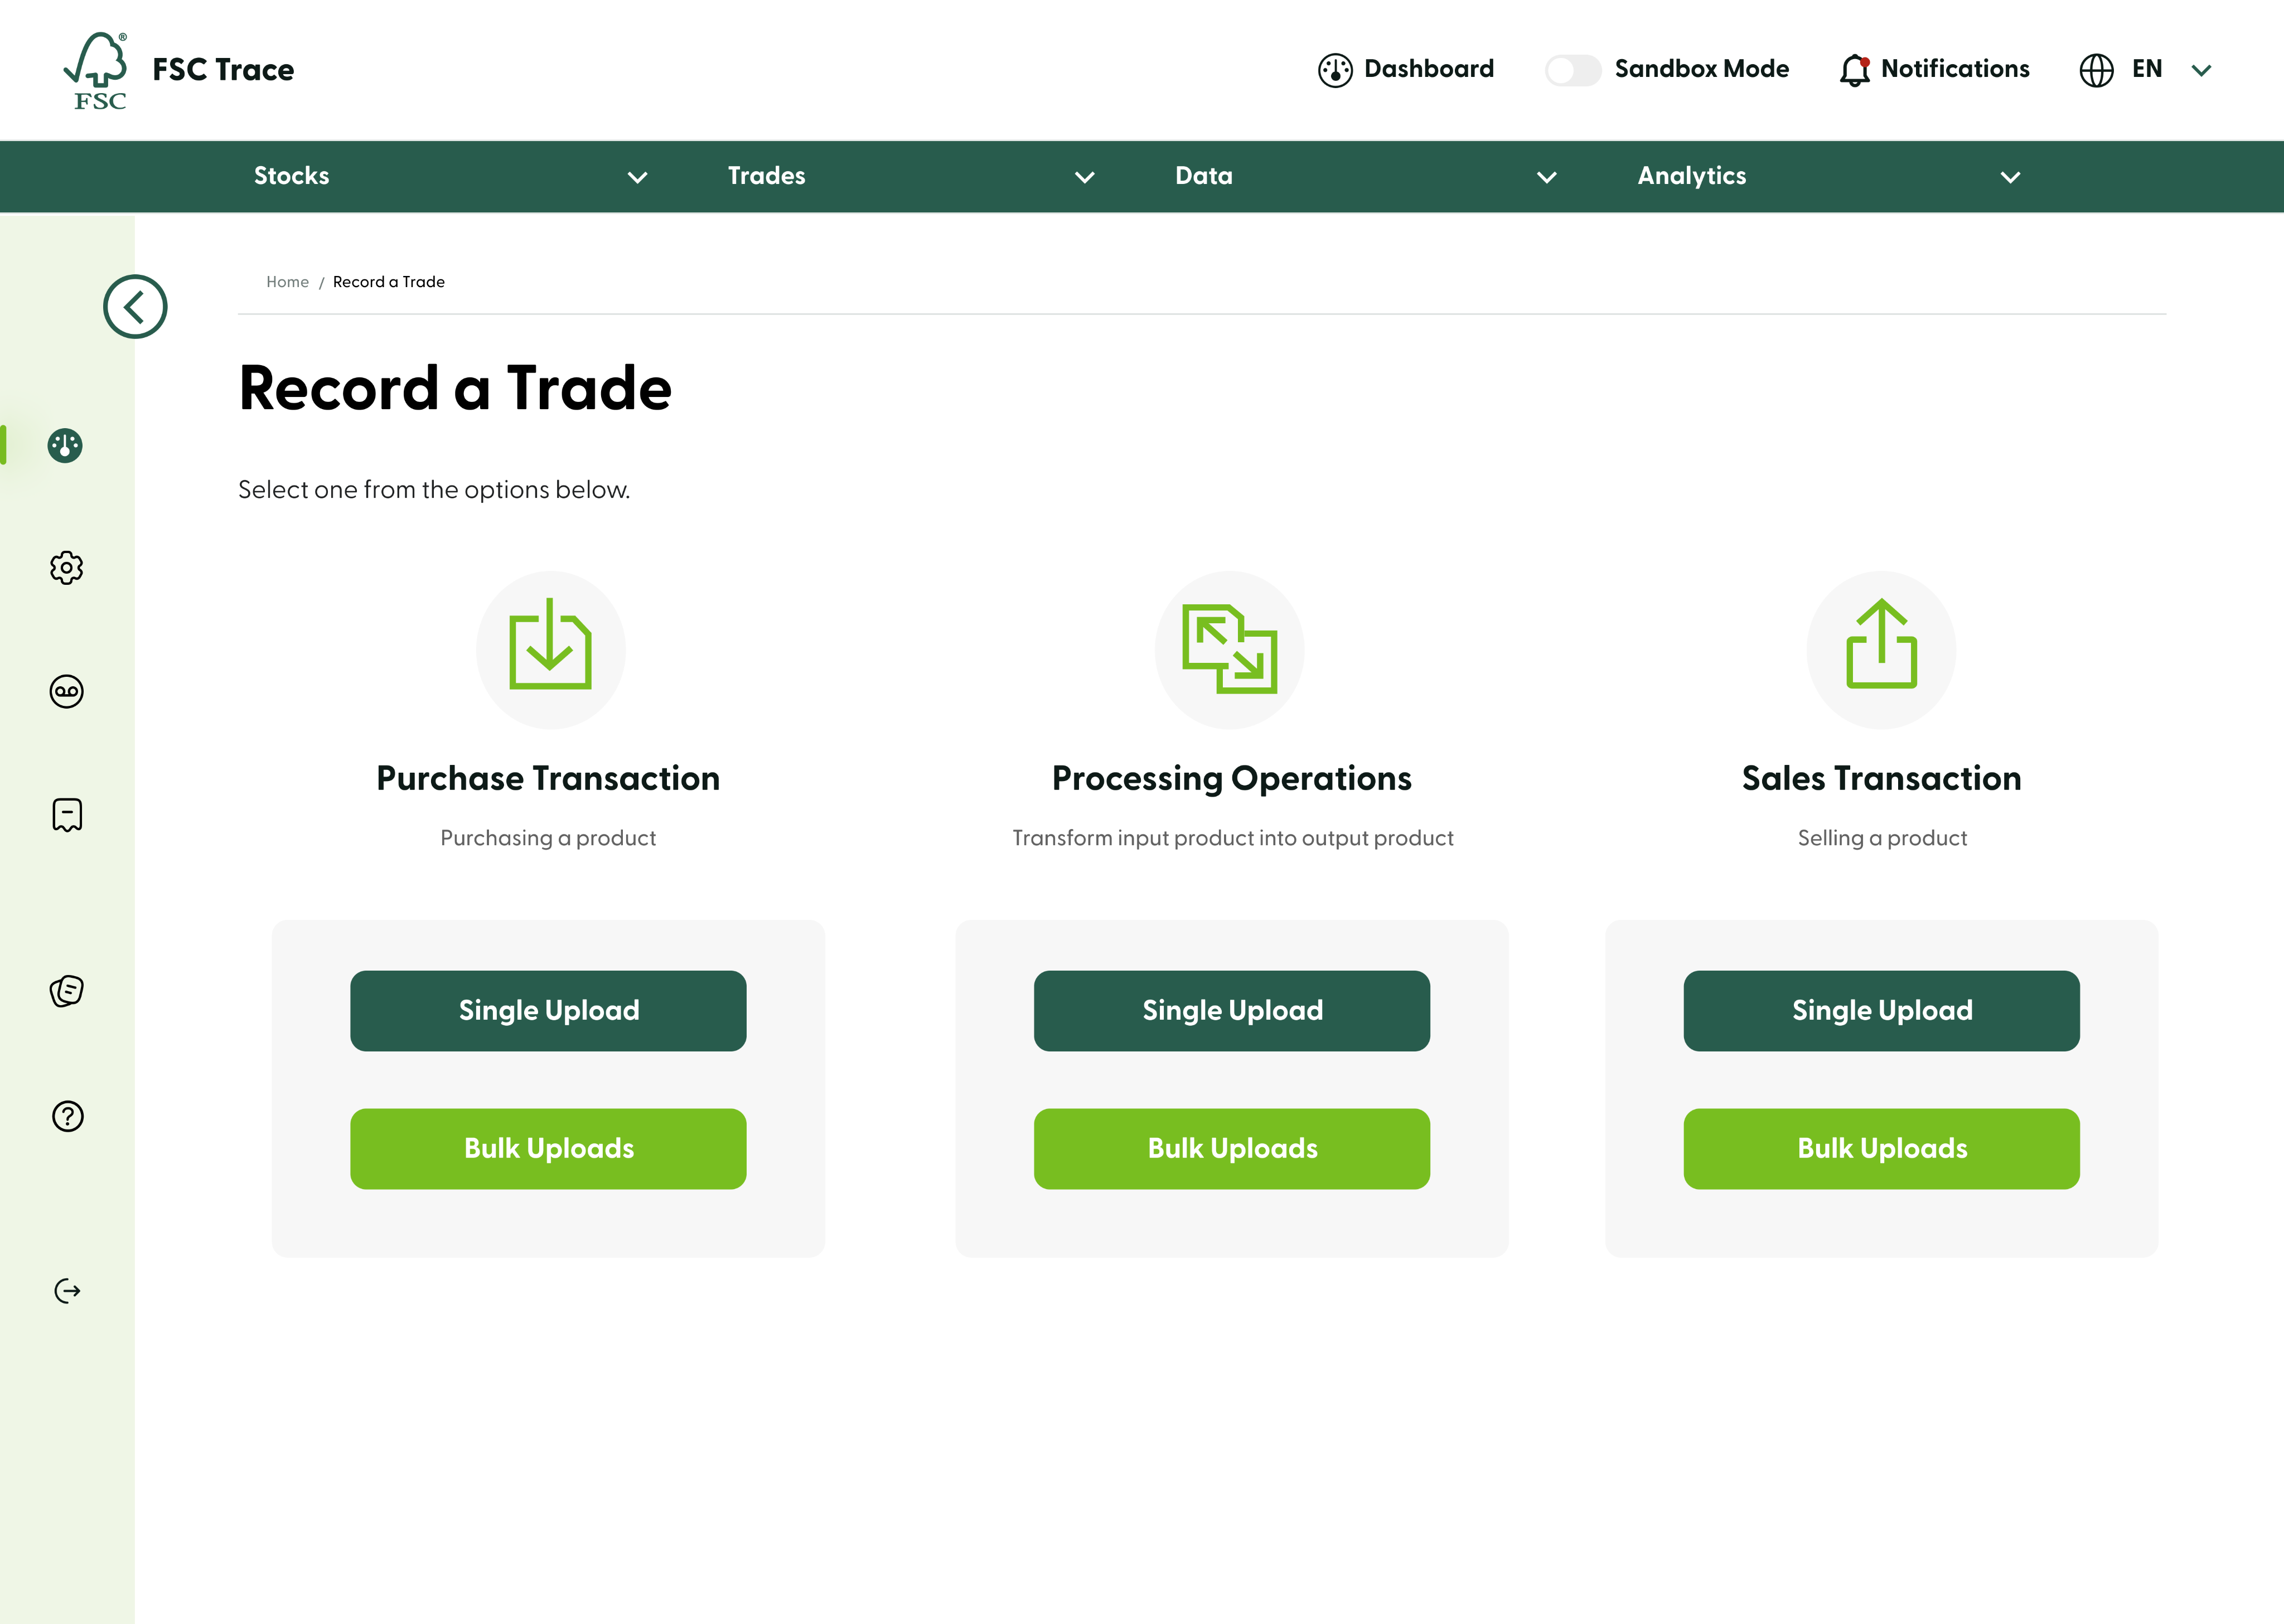
Task: Toggle Sandbox Mode switch
Action: click(1572, 70)
